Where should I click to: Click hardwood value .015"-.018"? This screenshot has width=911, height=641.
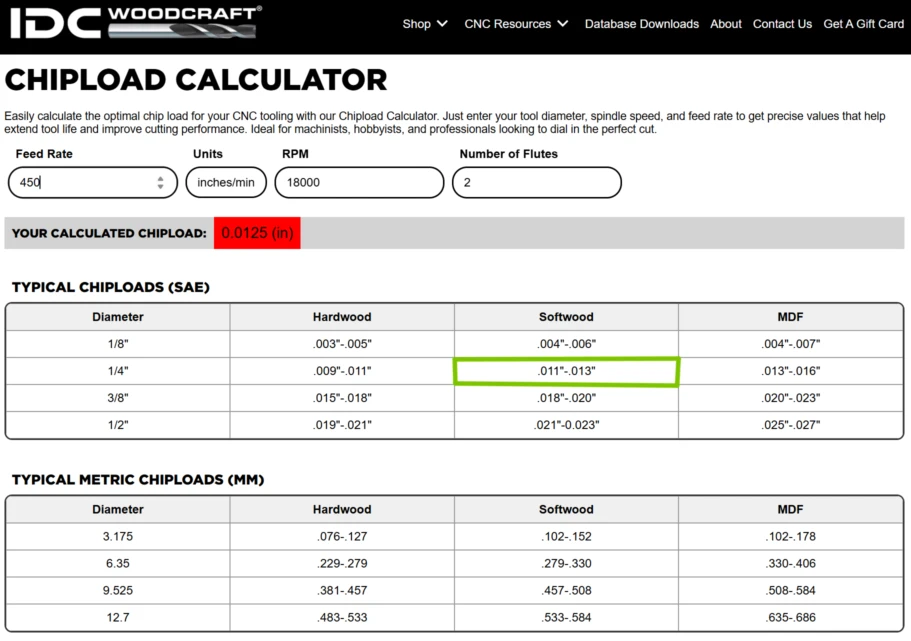(x=342, y=398)
